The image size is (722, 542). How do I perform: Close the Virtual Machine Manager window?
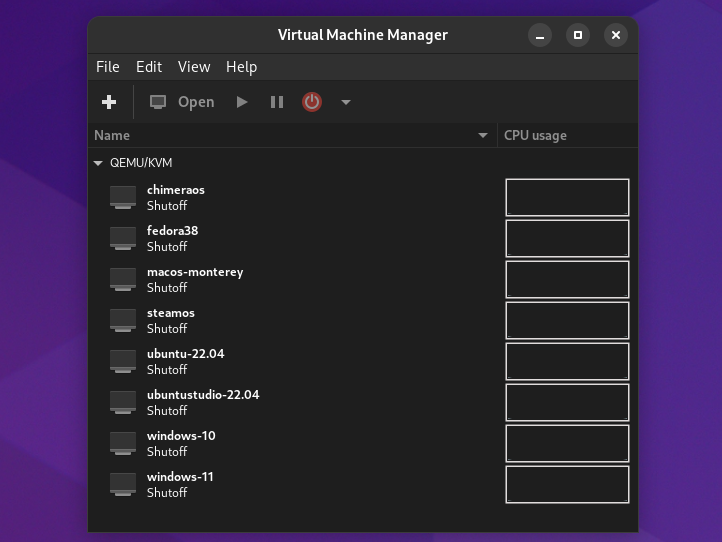(616, 35)
